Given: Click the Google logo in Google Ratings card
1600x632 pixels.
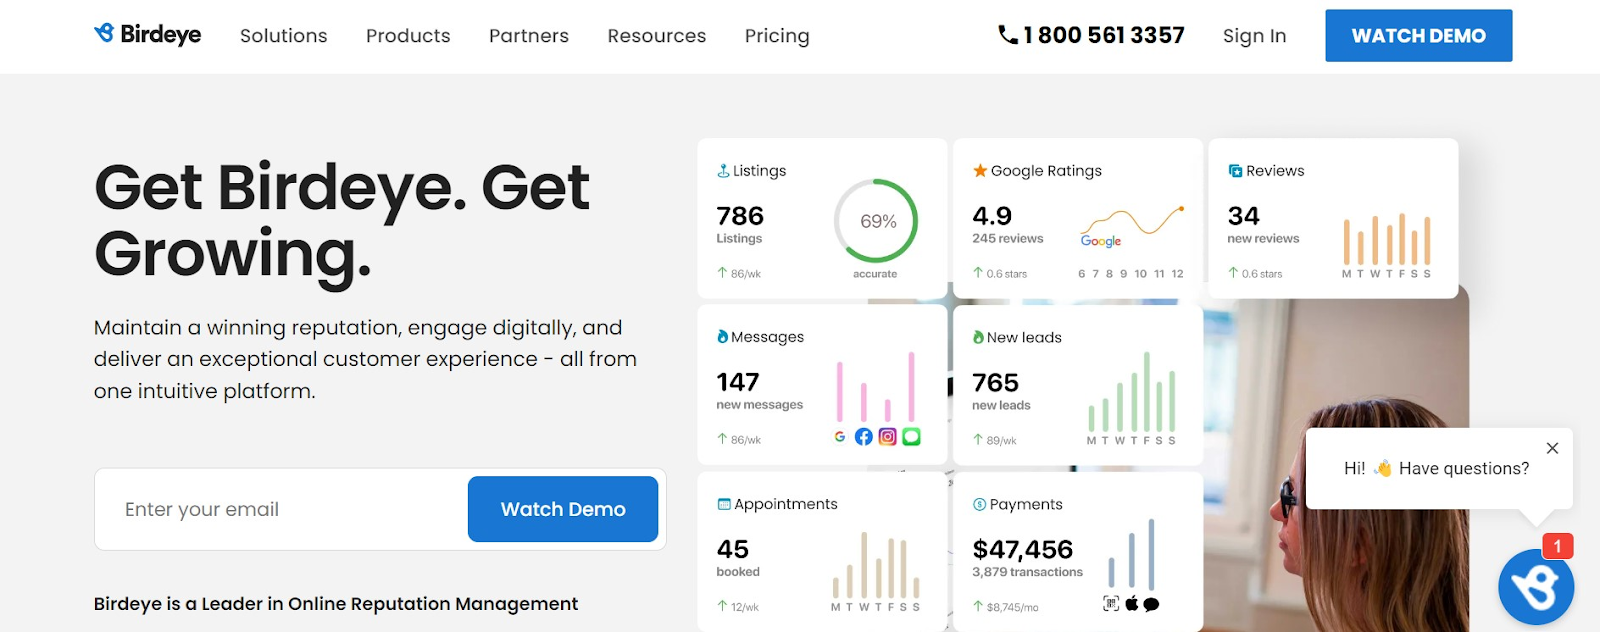Looking at the screenshot, I should tap(1100, 241).
